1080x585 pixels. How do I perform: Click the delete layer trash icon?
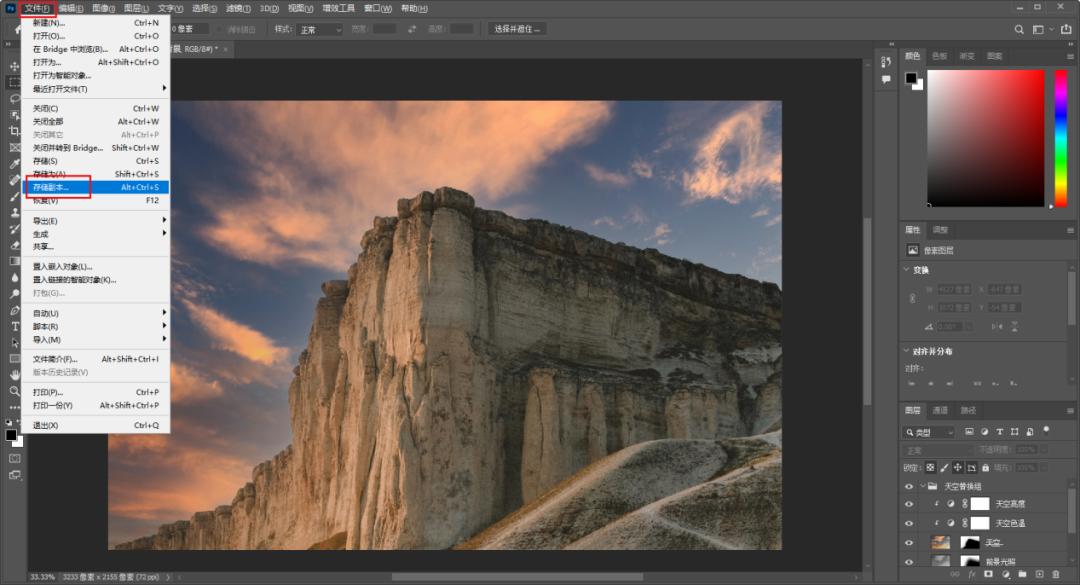tap(1055, 574)
